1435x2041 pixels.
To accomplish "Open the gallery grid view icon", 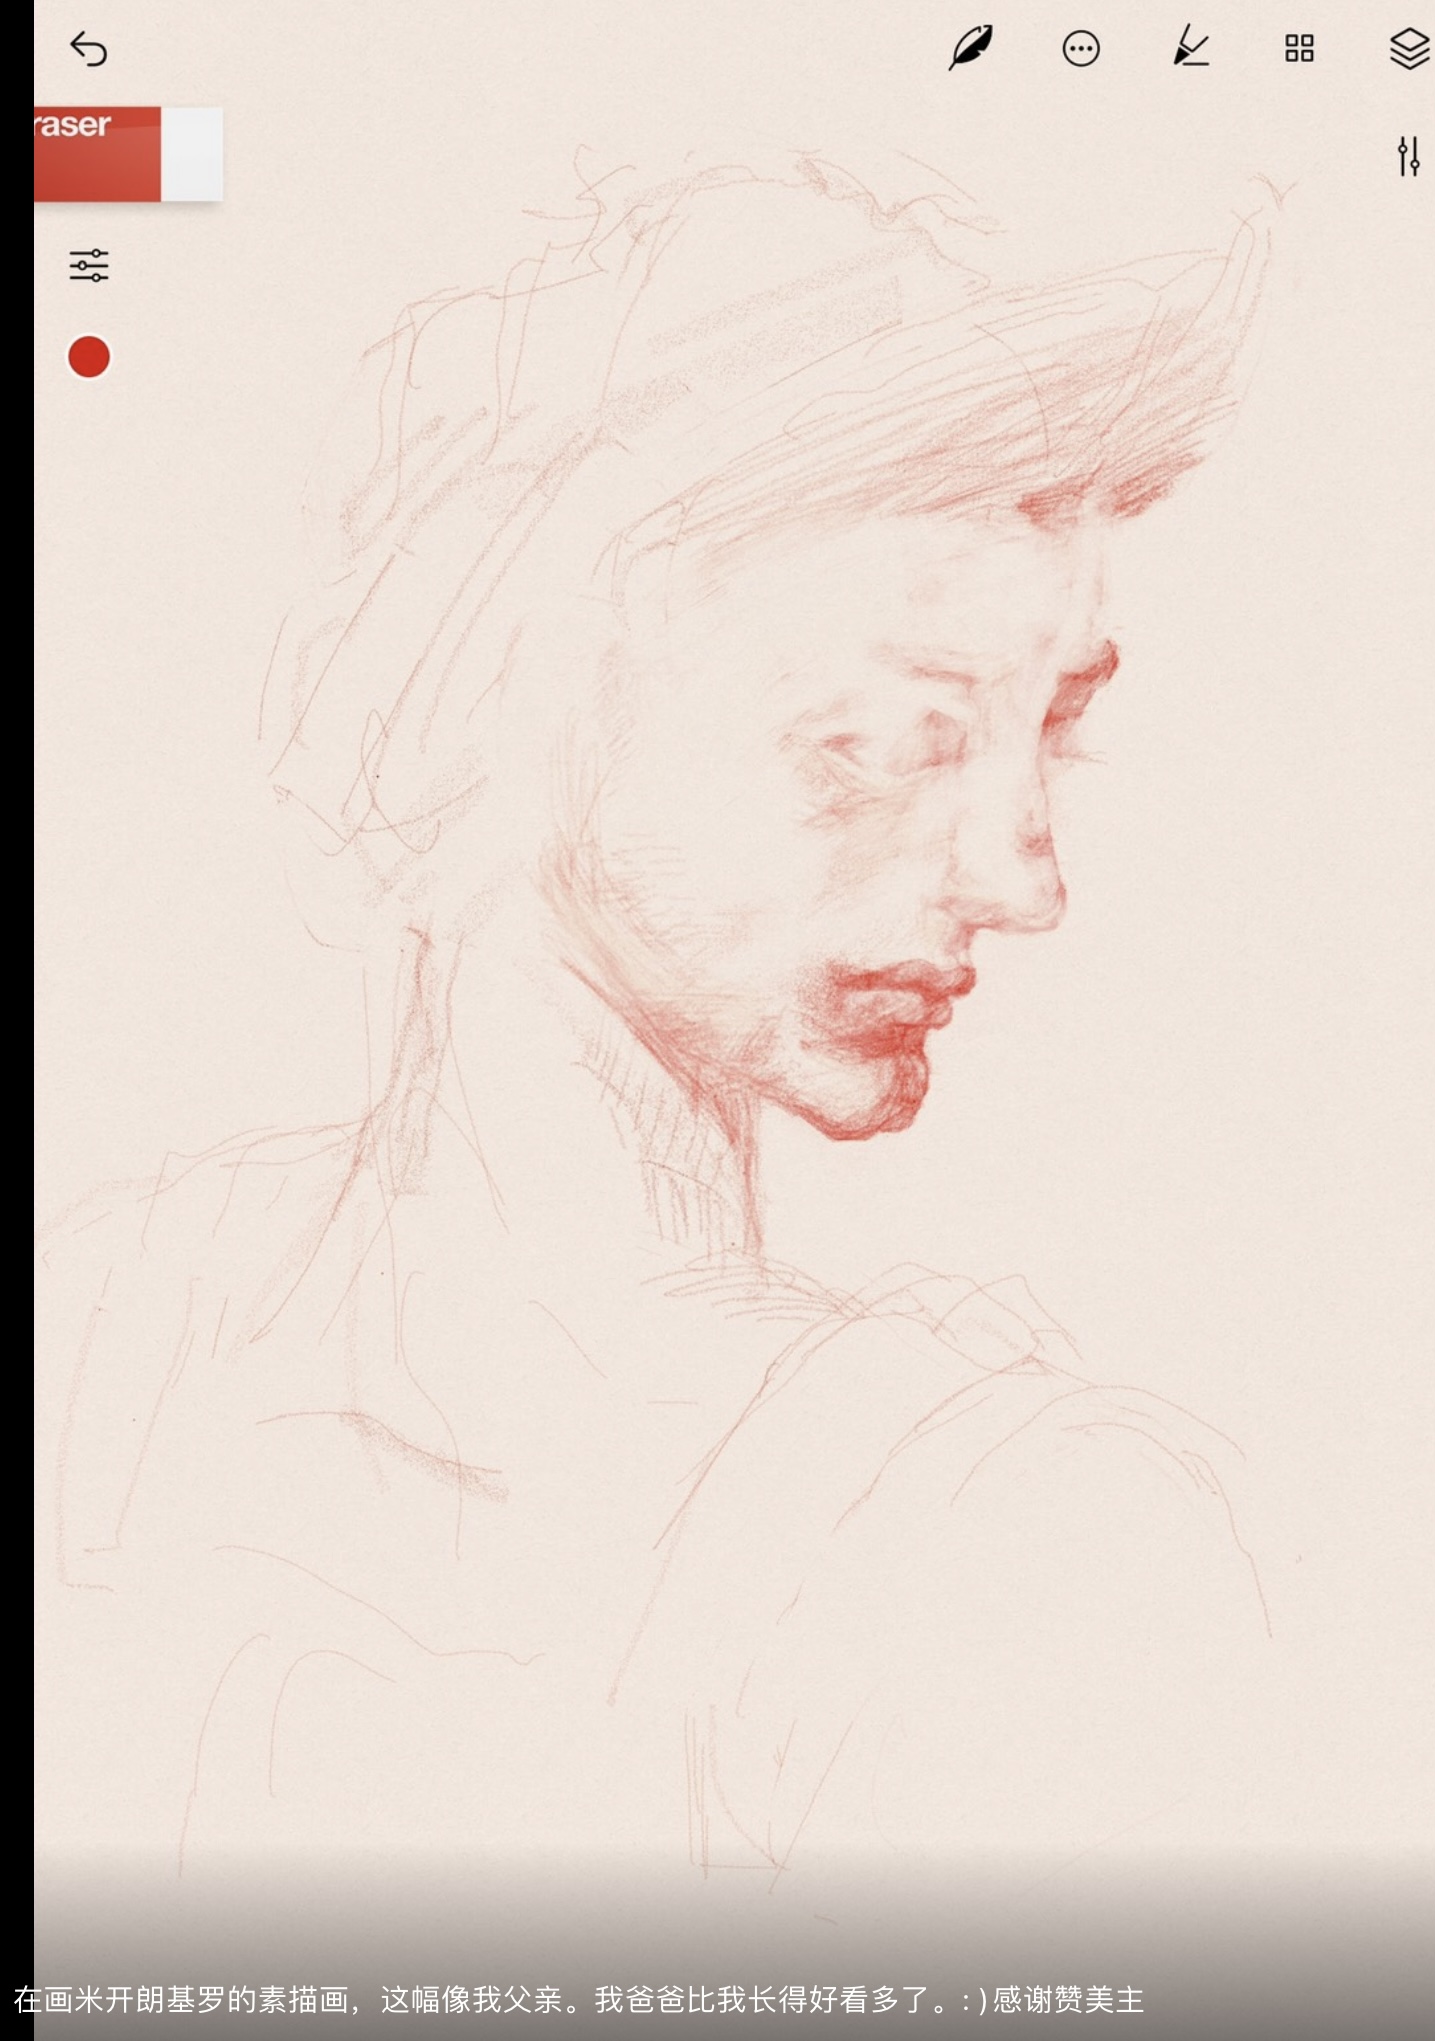I will pyautogui.click(x=1299, y=48).
